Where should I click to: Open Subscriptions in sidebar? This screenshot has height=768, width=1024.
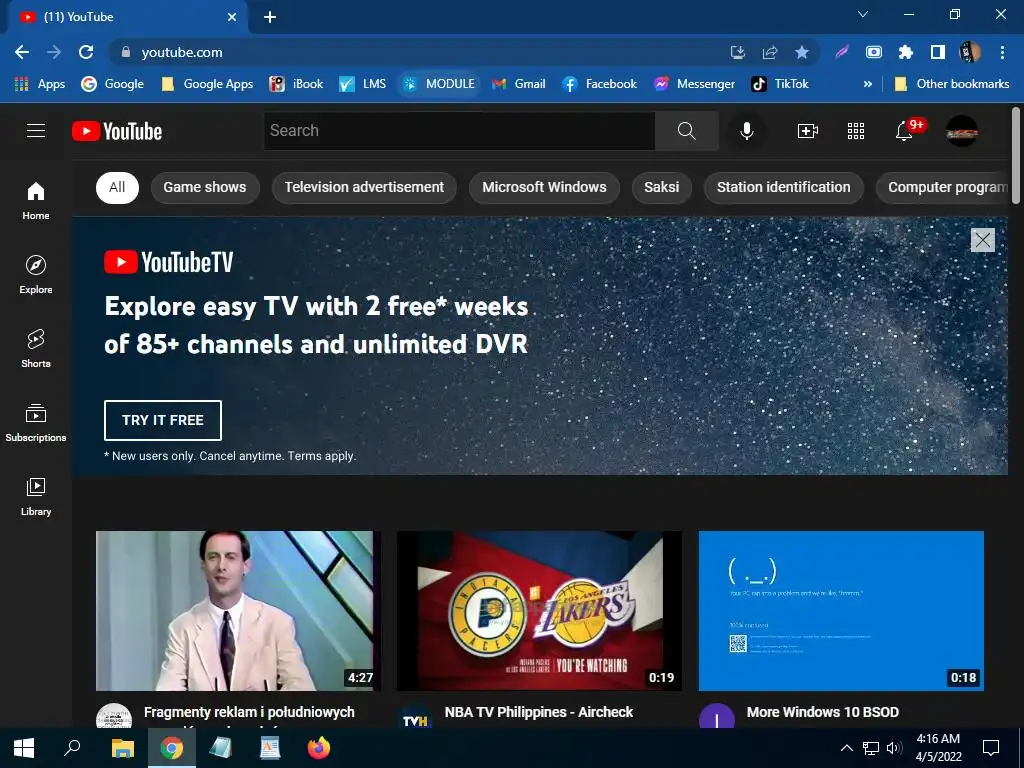36,423
